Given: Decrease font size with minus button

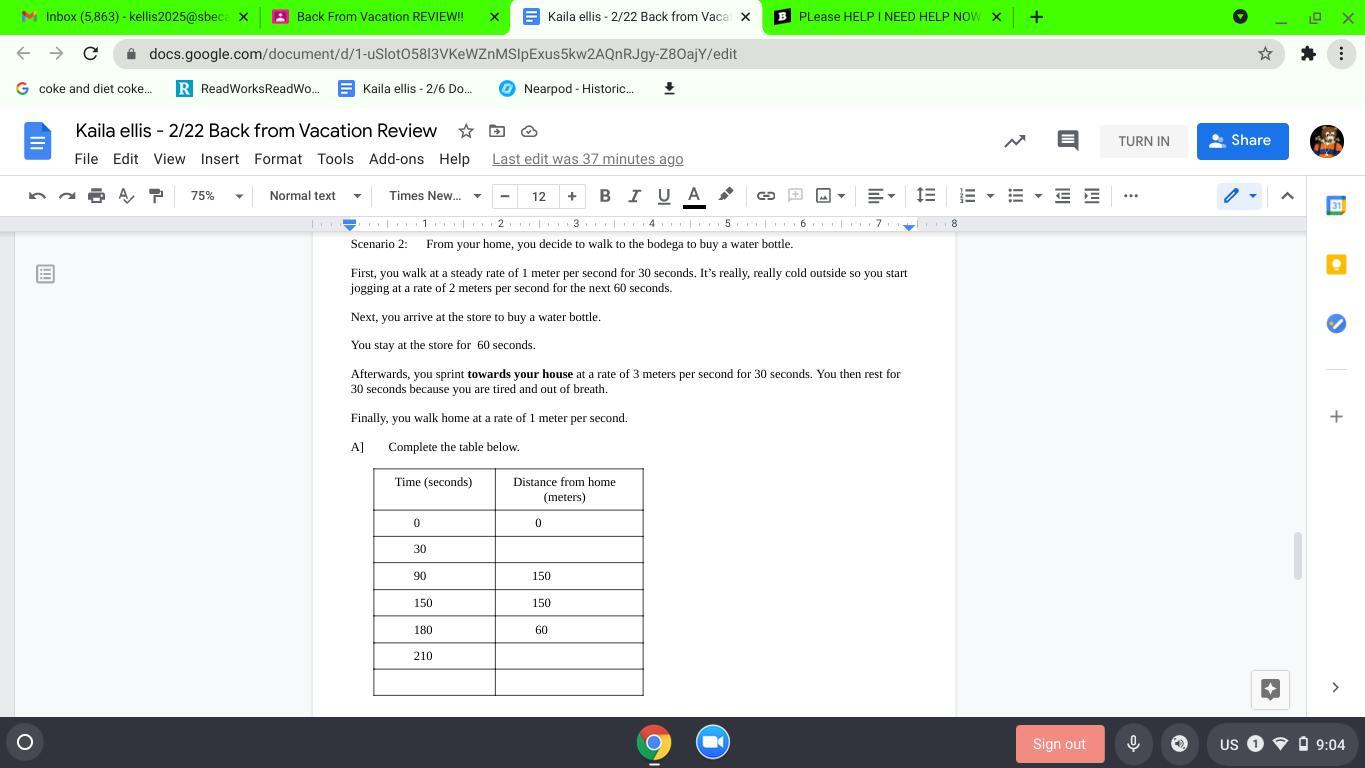Looking at the screenshot, I should pyautogui.click(x=505, y=196).
